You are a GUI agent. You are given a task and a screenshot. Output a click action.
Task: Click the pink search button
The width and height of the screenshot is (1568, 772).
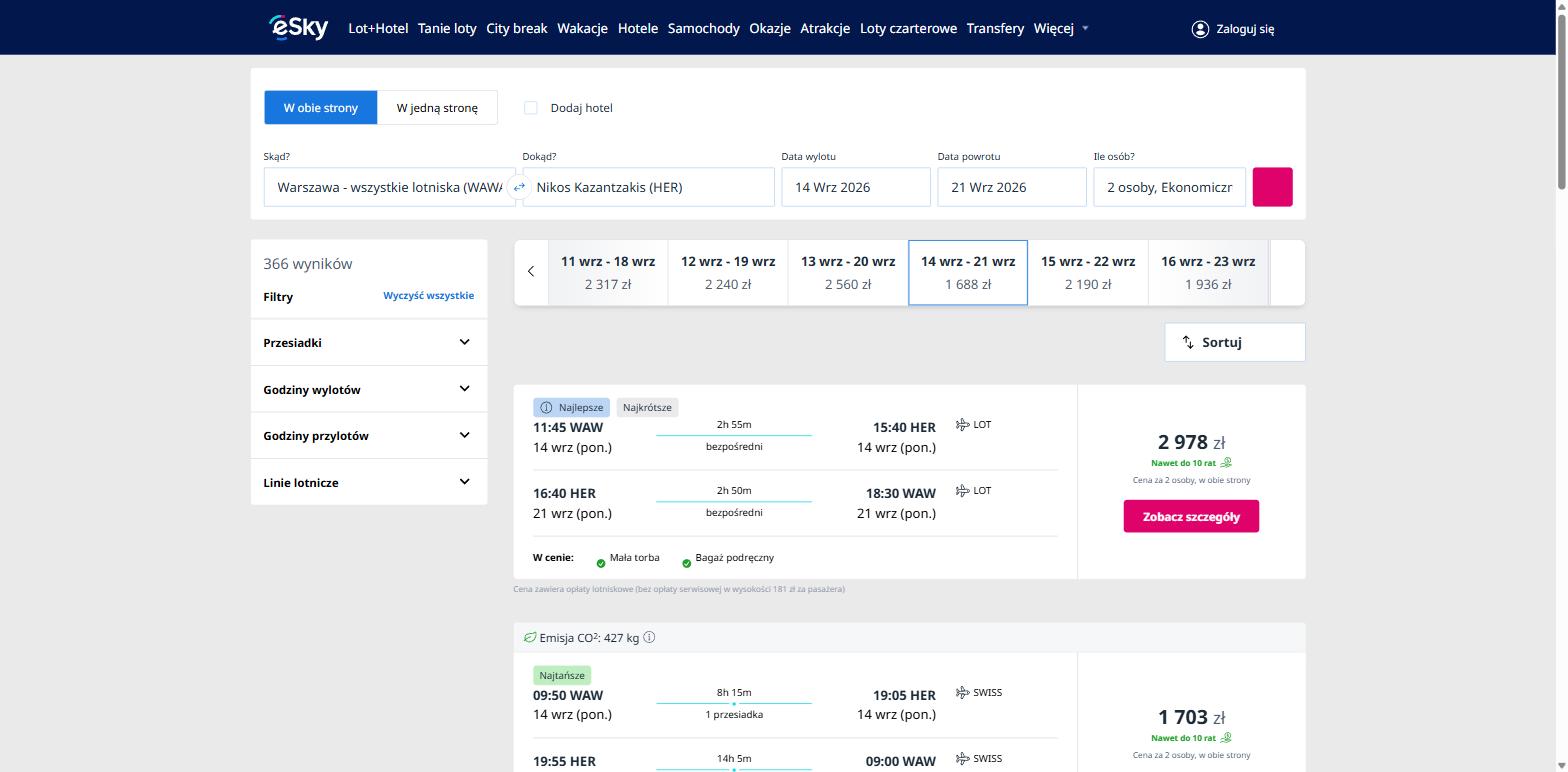tap(1273, 187)
